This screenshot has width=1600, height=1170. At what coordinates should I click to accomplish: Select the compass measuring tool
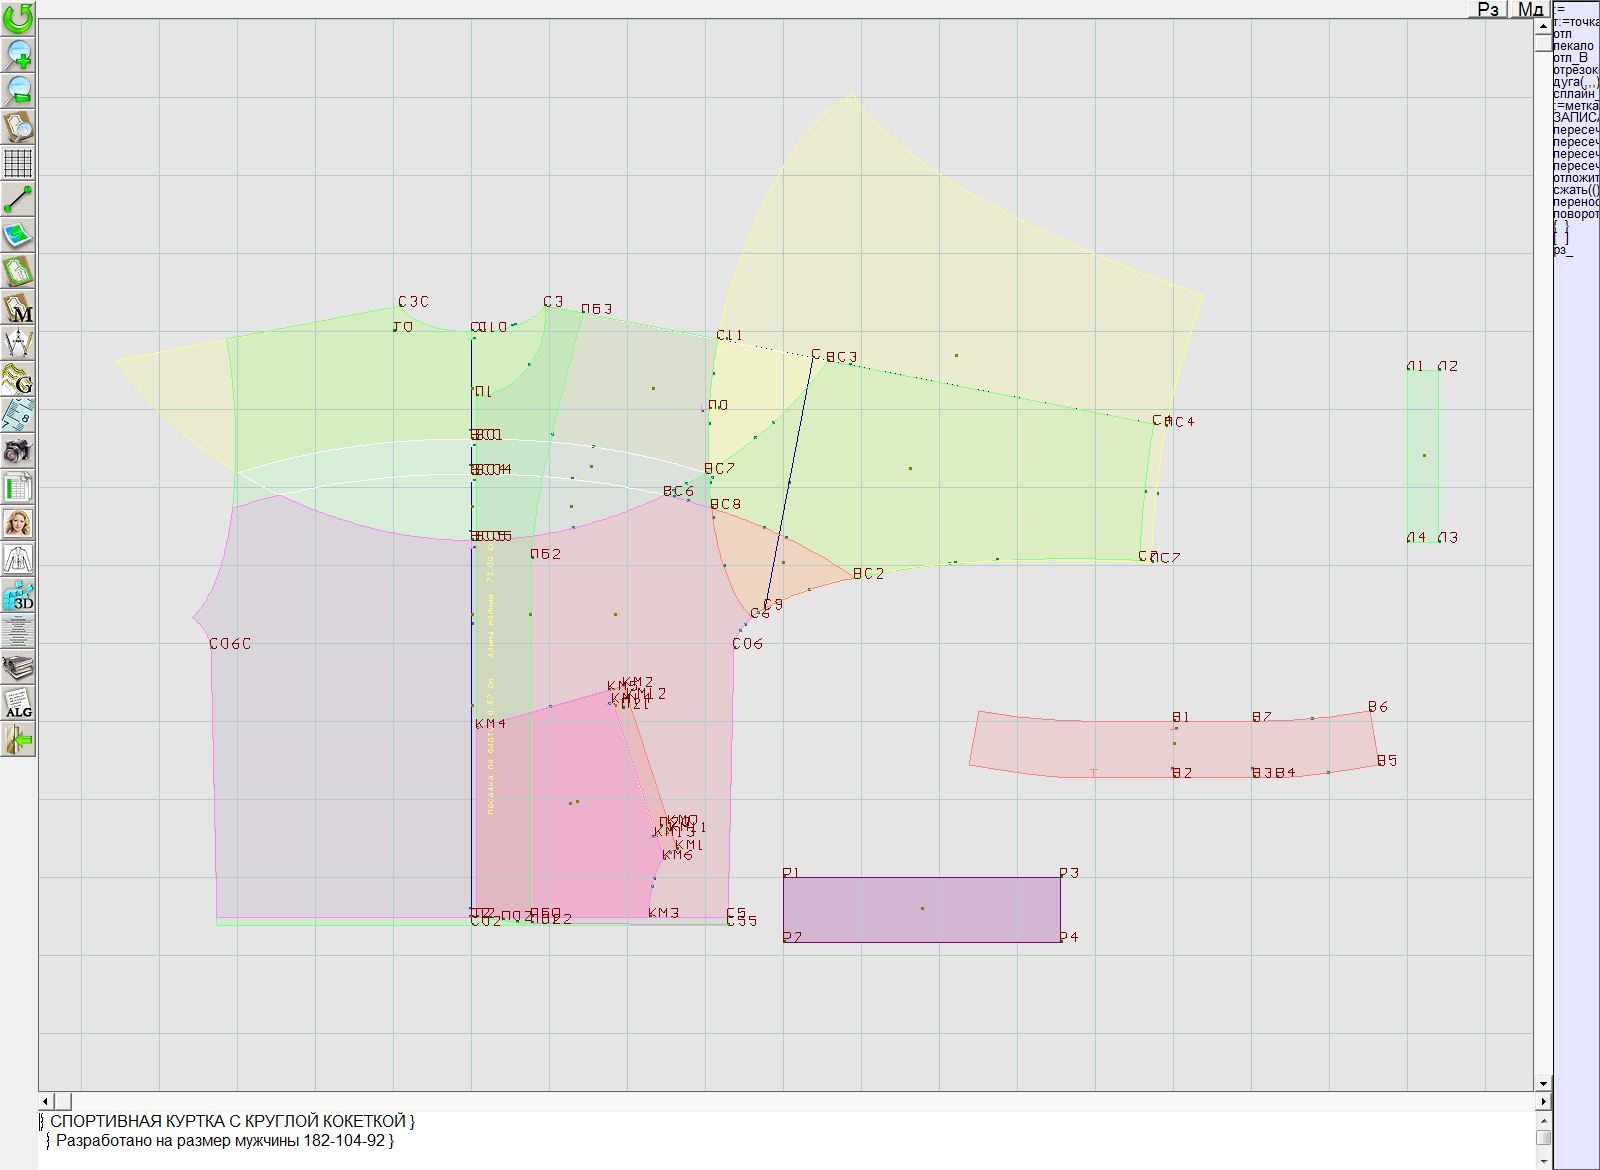tap(18, 343)
